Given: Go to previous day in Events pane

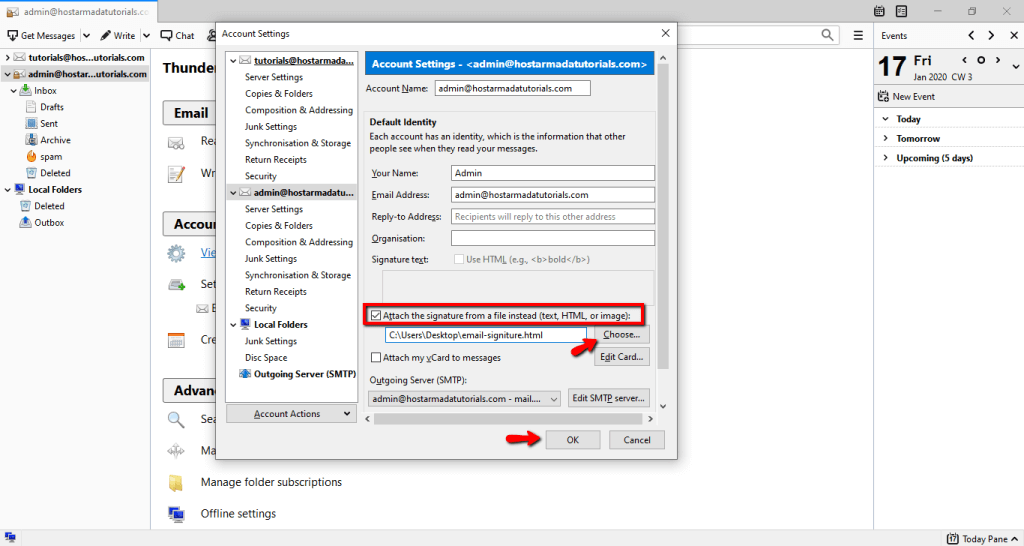Looking at the screenshot, I should click(965, 60).
